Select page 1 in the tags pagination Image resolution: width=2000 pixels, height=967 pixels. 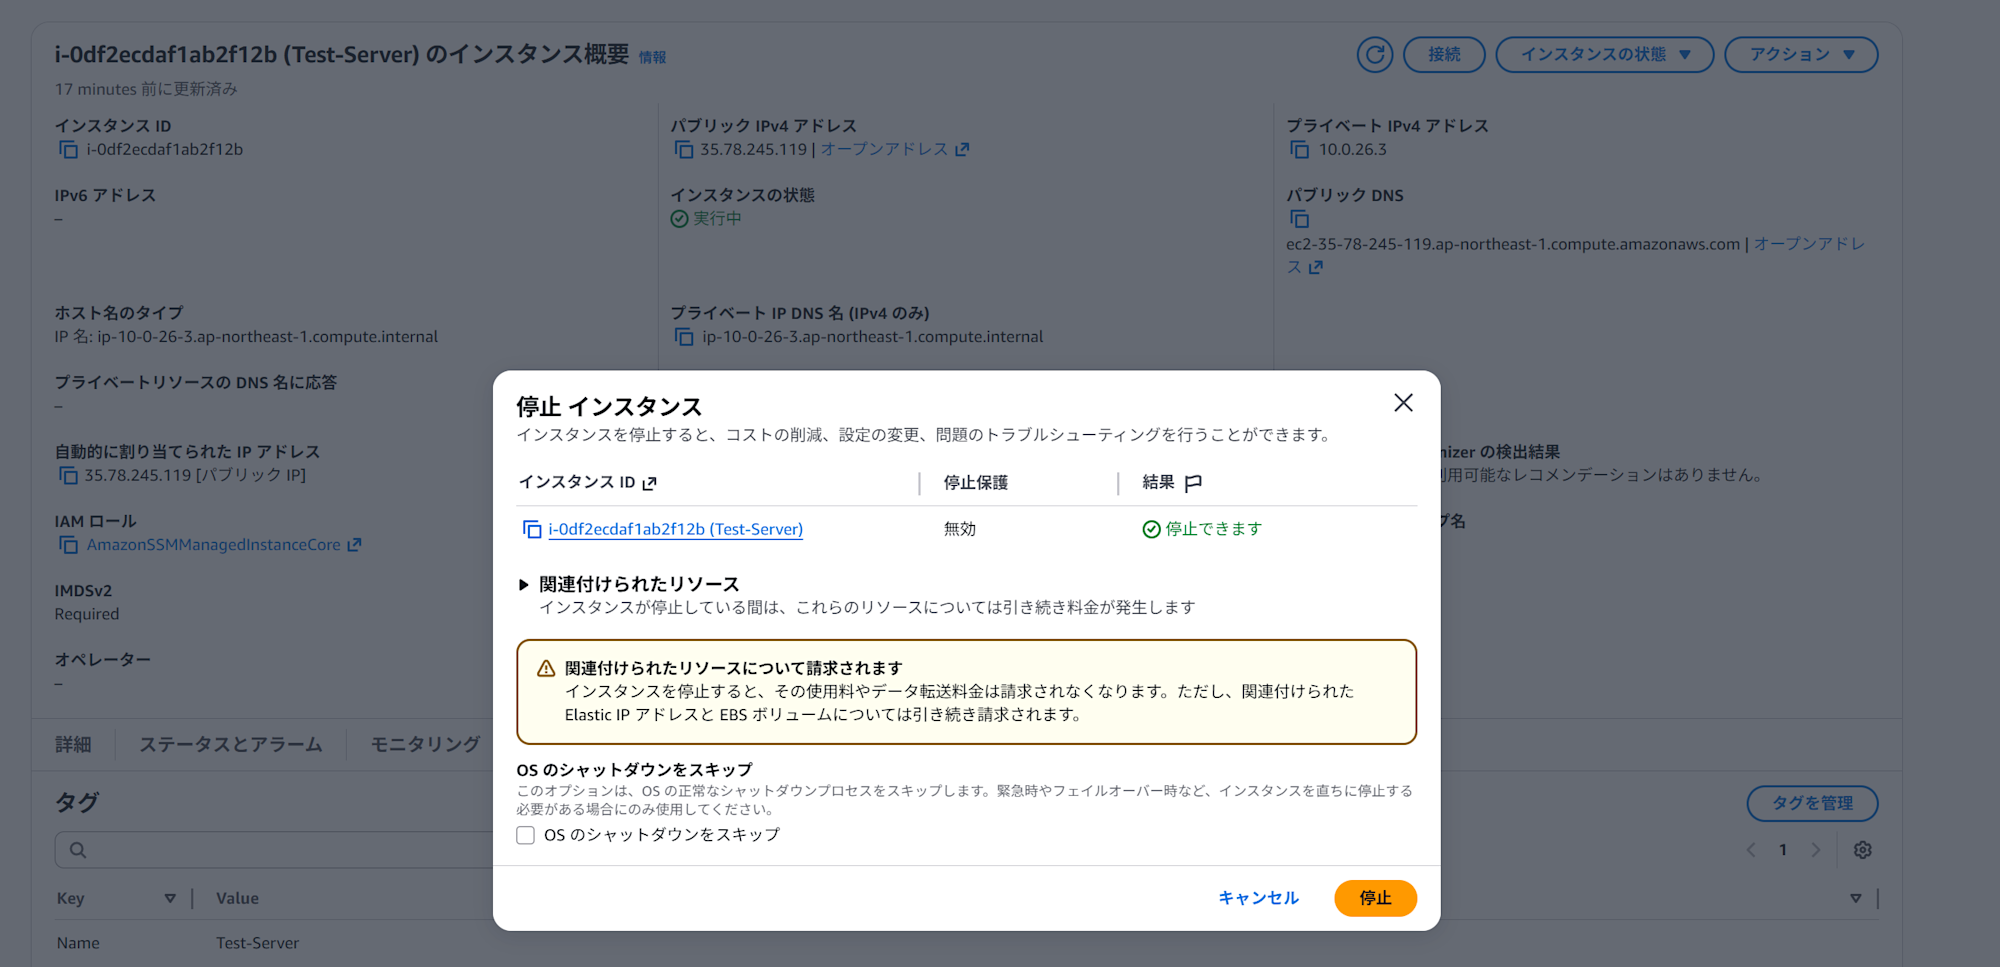(x=1783, y=850)
